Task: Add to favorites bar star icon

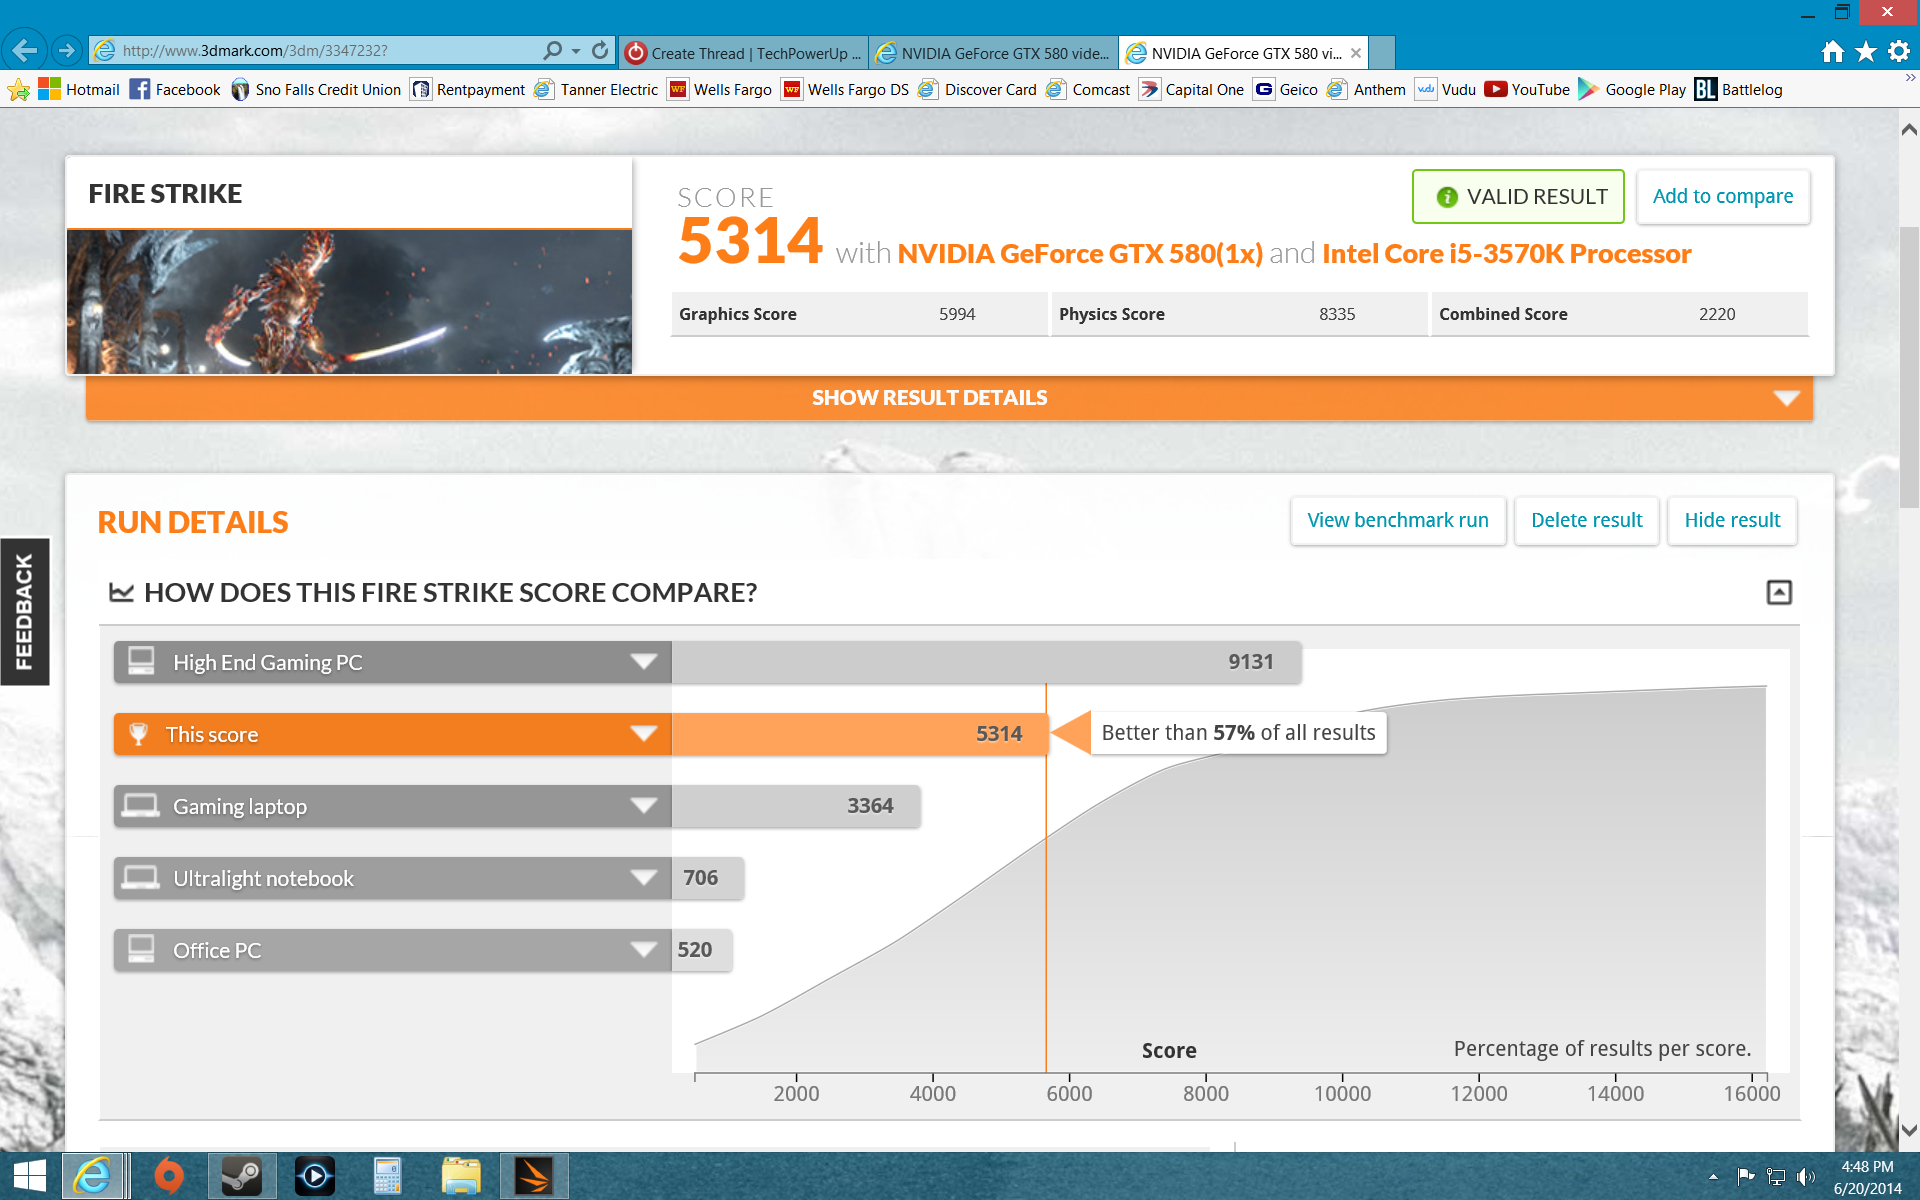Action: [x=18, y=90]
